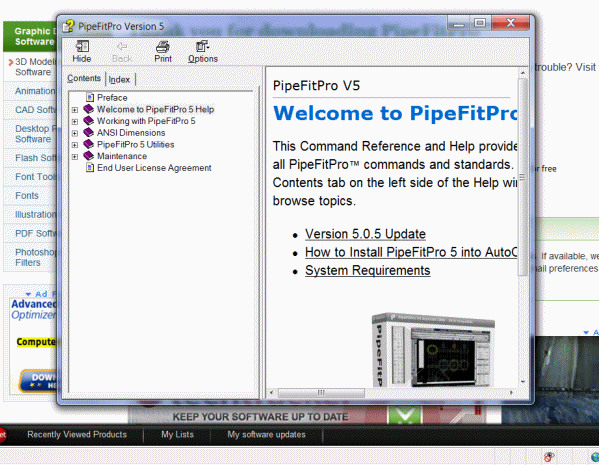Switch to the Index tab
The height and width of the screenshot is (465, 599).
click(x=119, y=79)
